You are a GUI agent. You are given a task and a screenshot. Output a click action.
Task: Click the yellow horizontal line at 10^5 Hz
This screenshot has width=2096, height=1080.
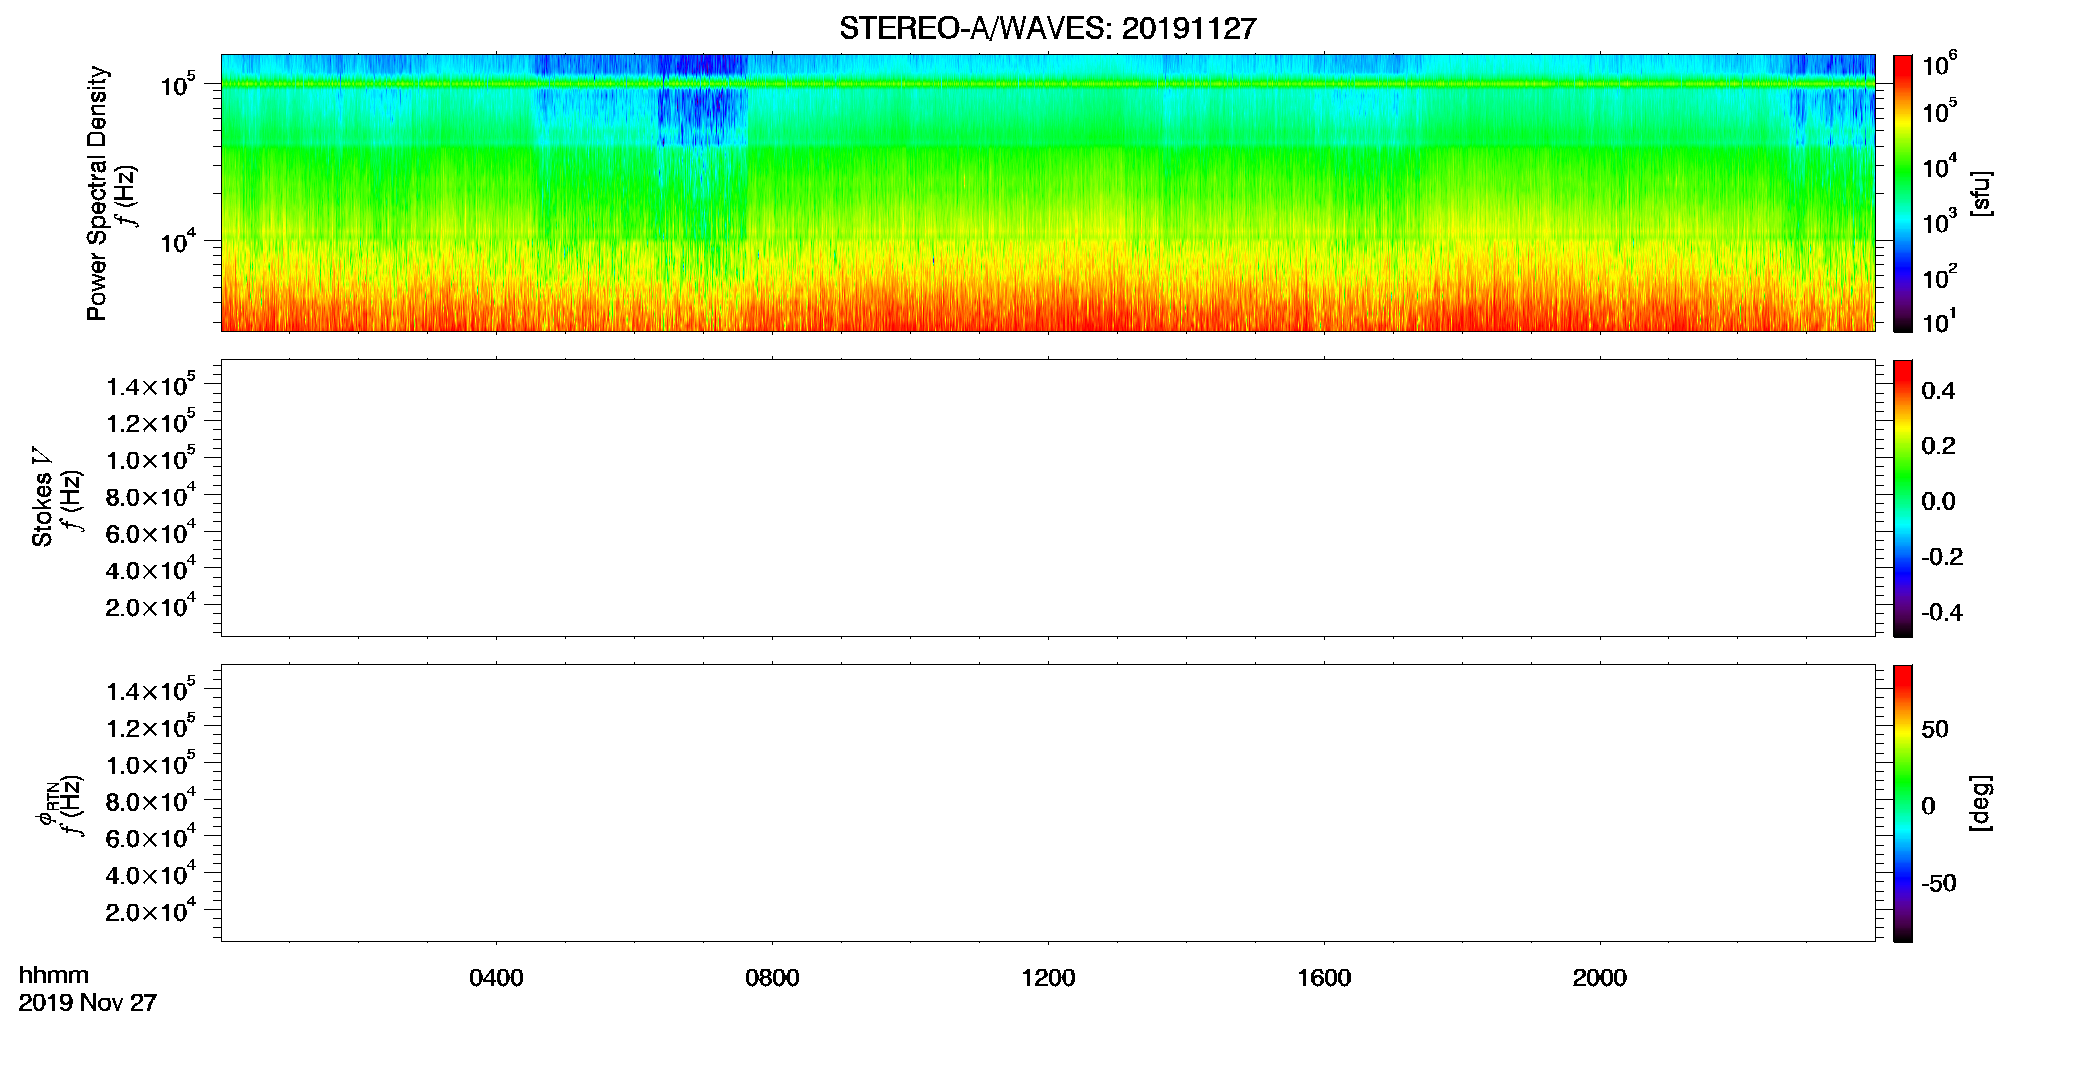(1047, 84)
